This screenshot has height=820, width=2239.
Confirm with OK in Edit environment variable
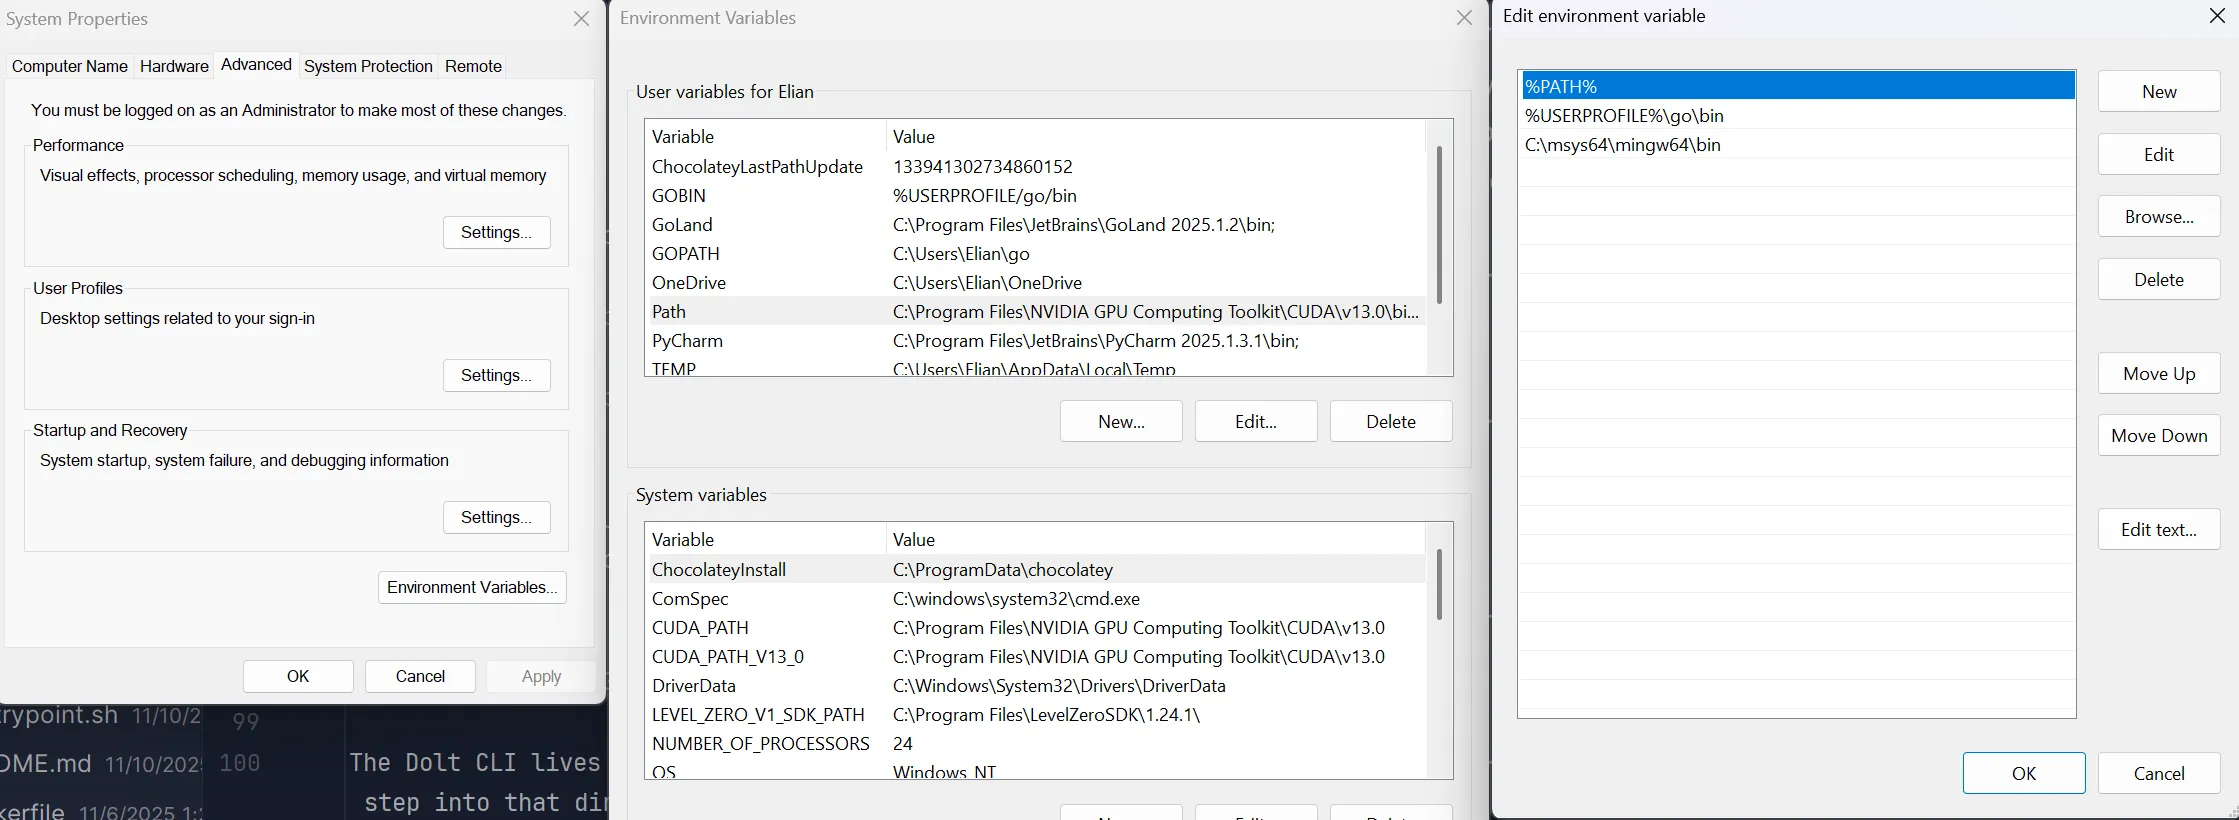[2023, 773]
